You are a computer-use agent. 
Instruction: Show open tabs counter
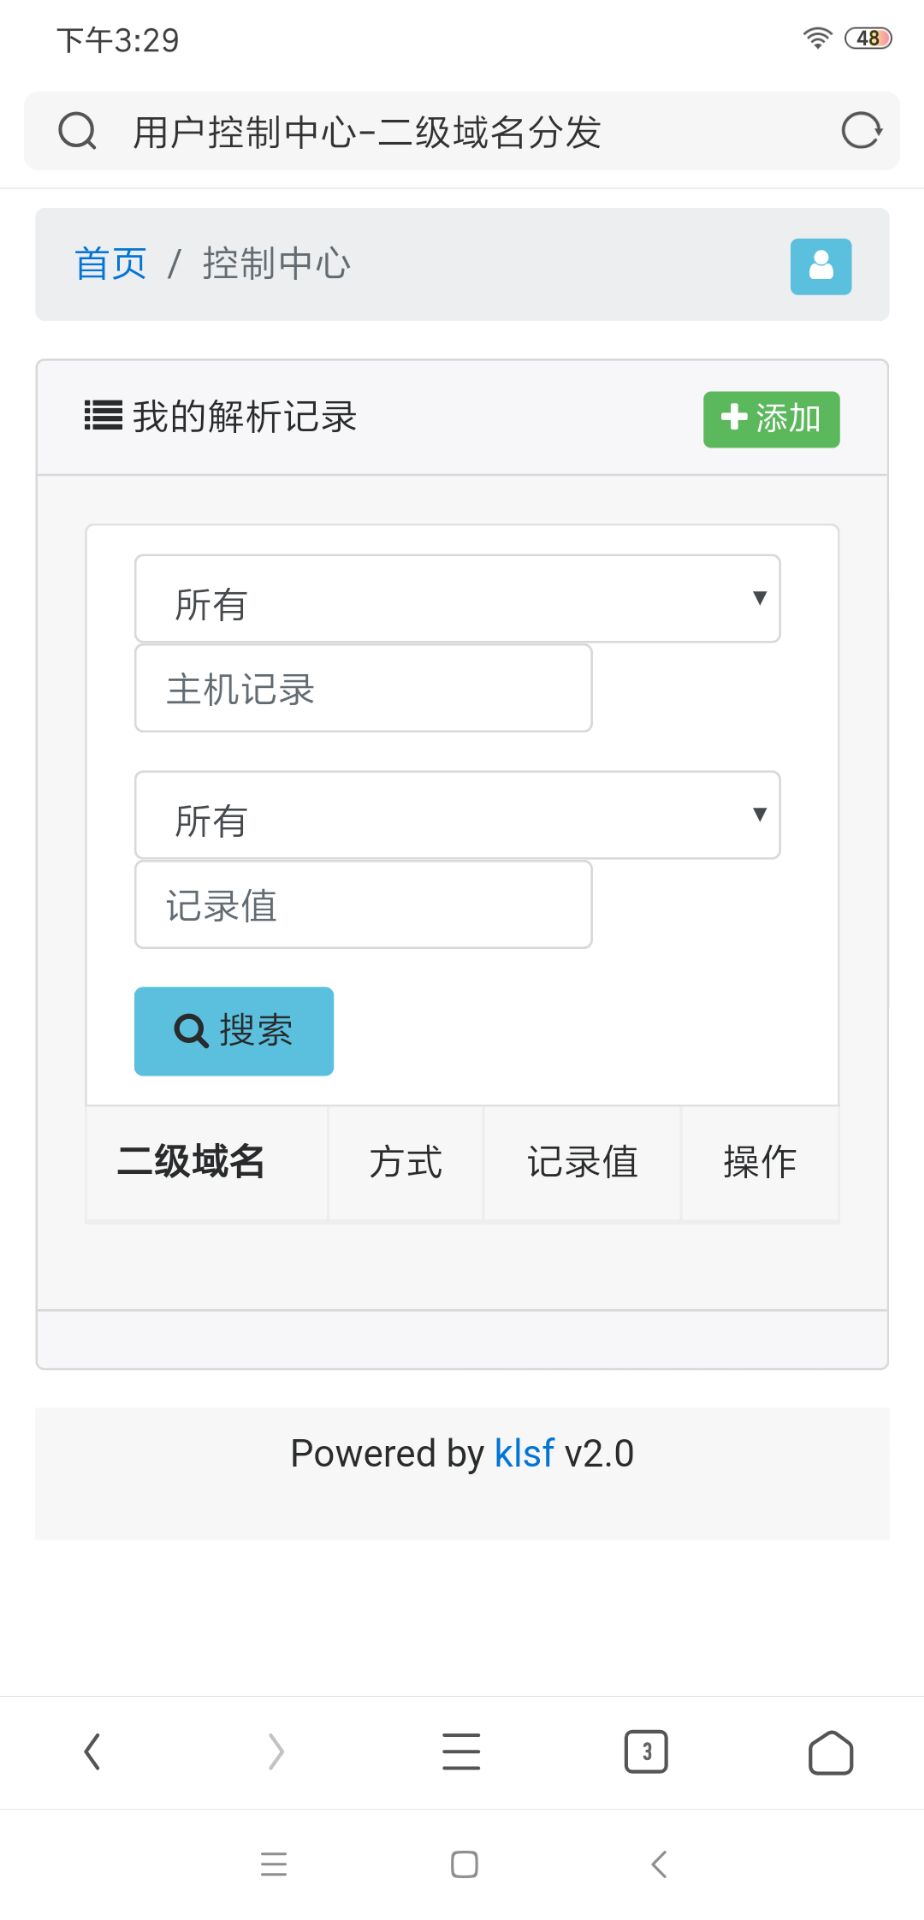[646, 1752]
